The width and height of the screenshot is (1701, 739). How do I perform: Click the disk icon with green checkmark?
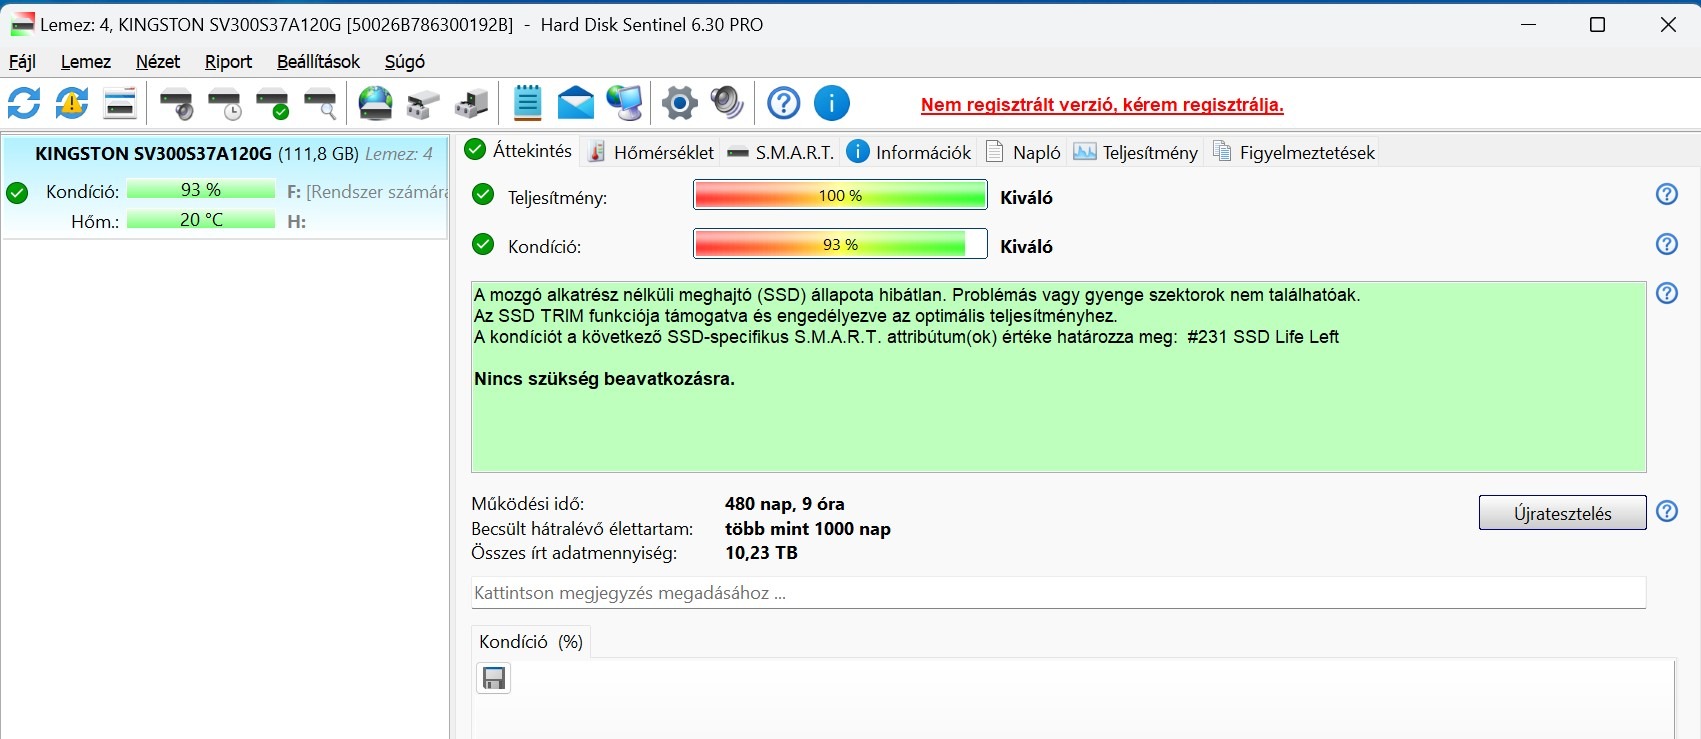pyautogui.click(x=273, y=103)
